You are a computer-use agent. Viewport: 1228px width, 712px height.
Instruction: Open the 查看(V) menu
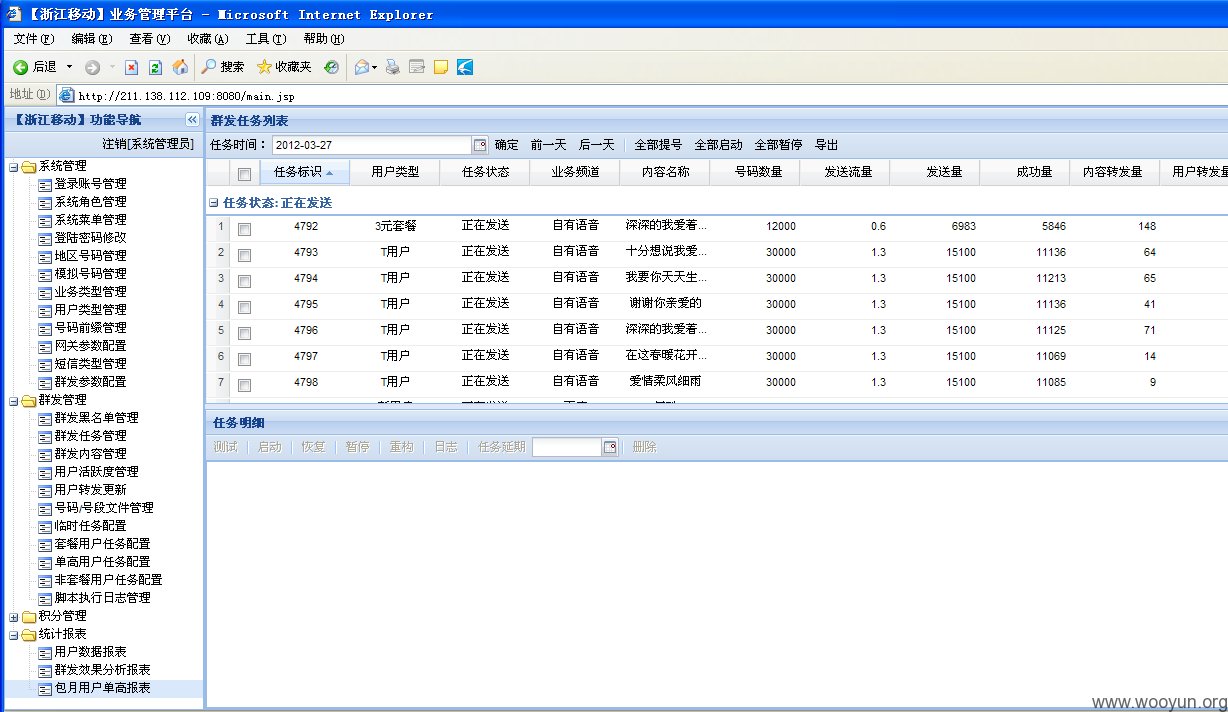tap(150, 39)
